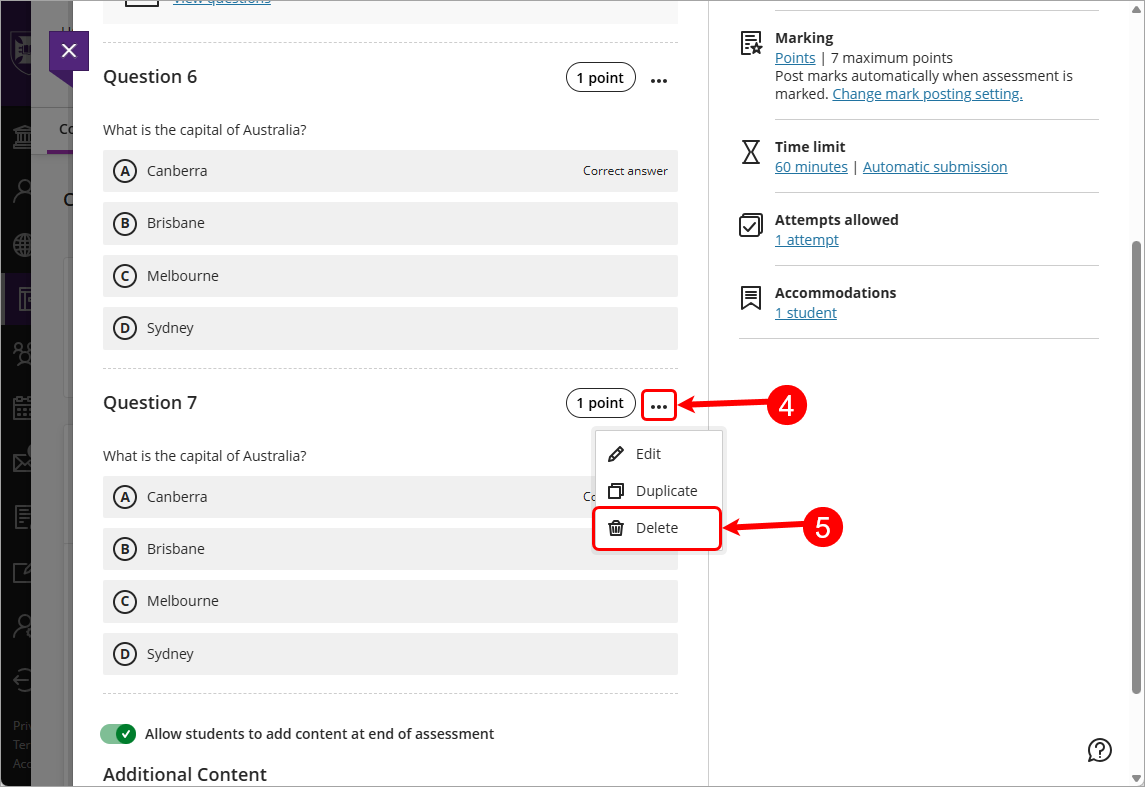Viewport: 1145px width, 787px height.
Task: Click the Question 6 heading text
Action: coord(150,77)
